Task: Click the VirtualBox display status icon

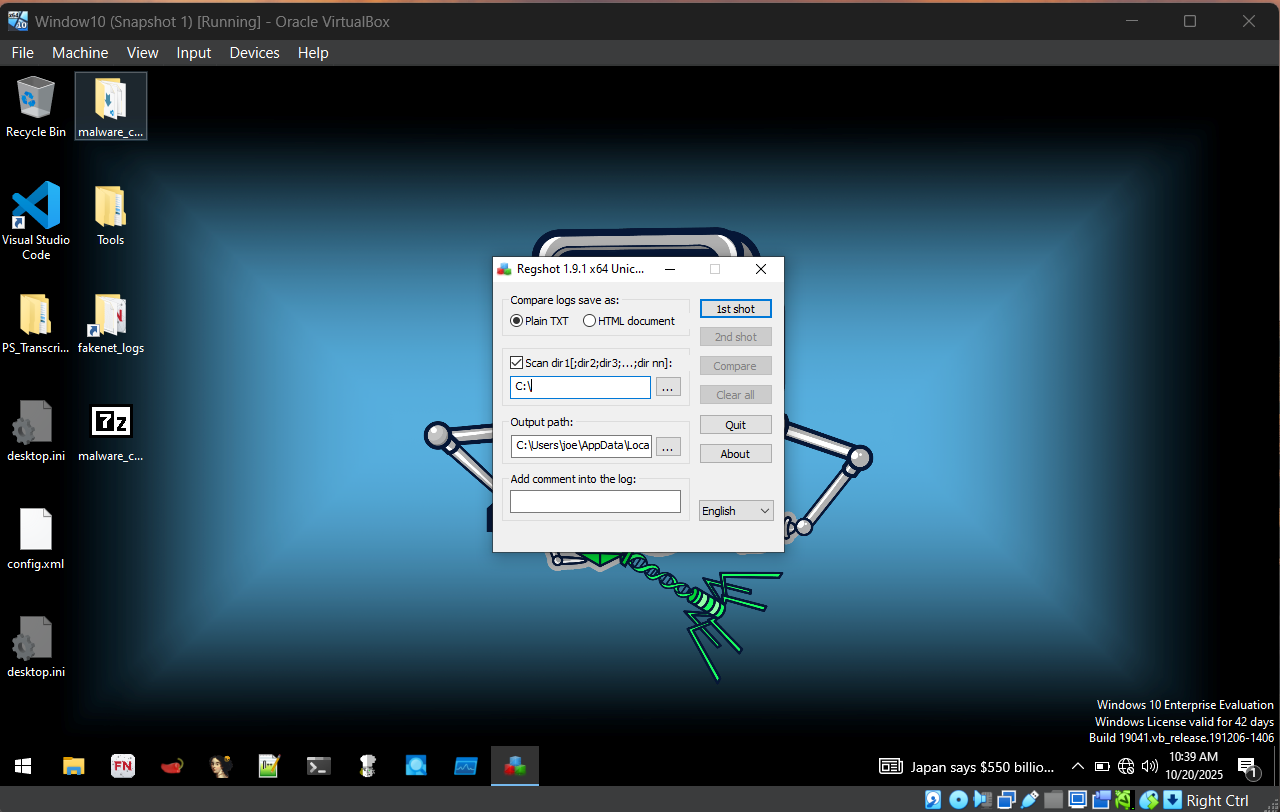Action: point(1077,800)
